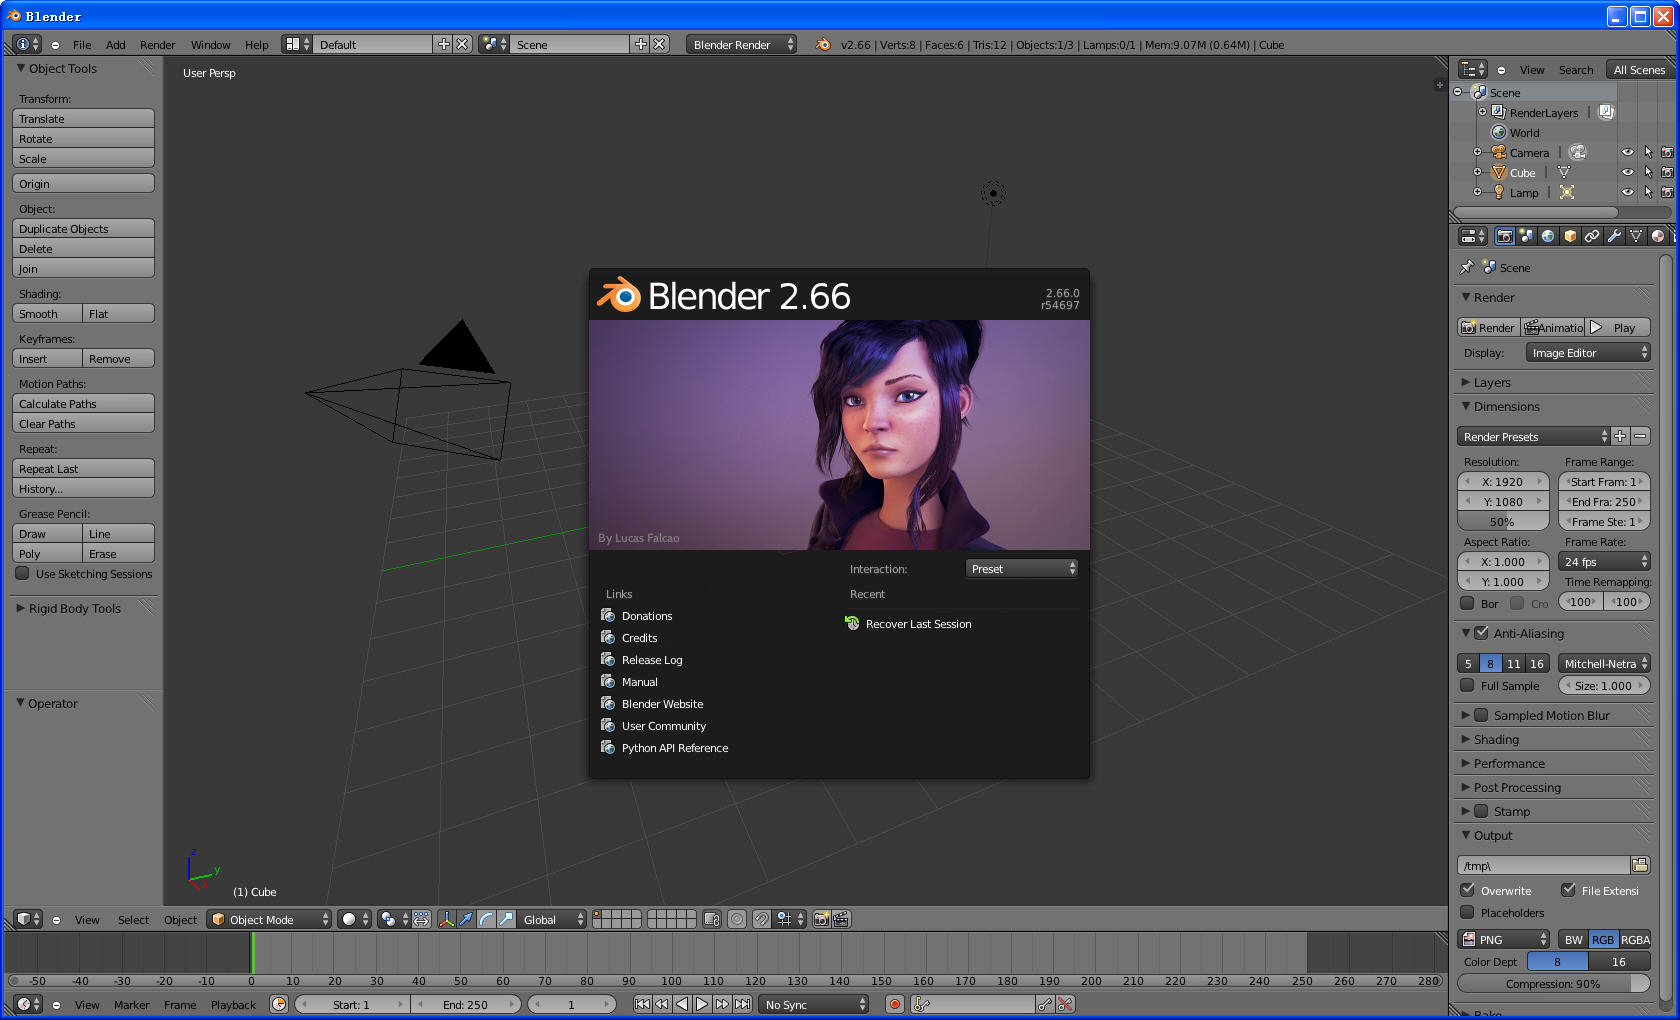Open the Blender Render engine dropdown
This screenshot has height=1020, width=1680.
741,44
